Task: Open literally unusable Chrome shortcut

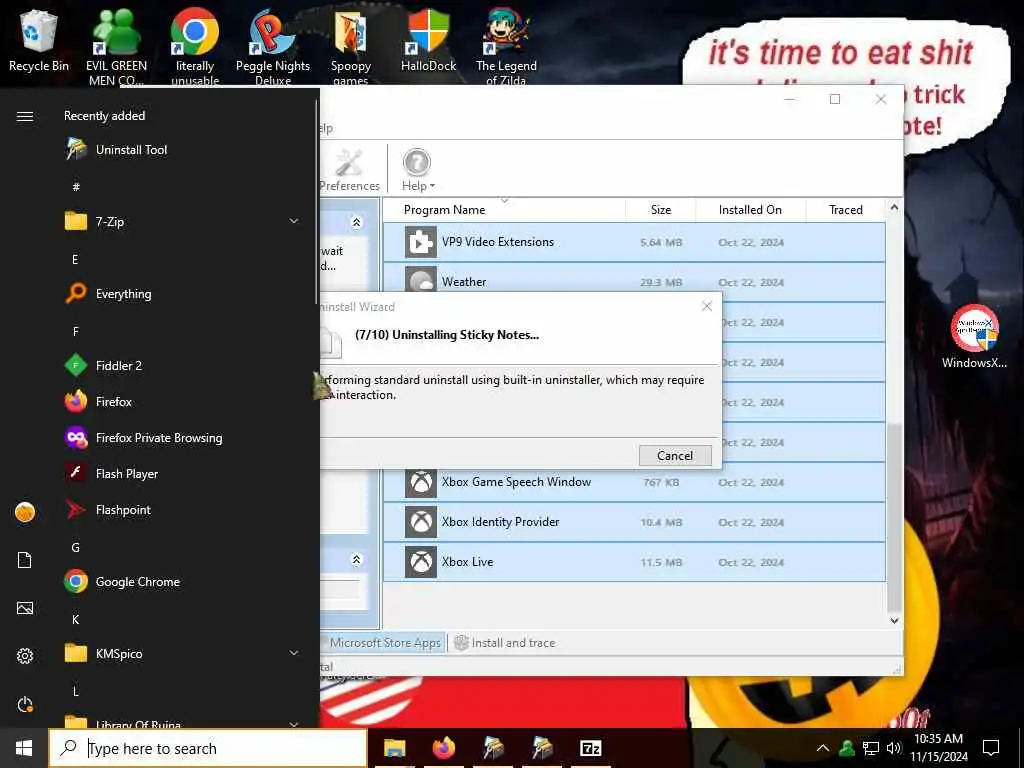Action: point(195,46)
